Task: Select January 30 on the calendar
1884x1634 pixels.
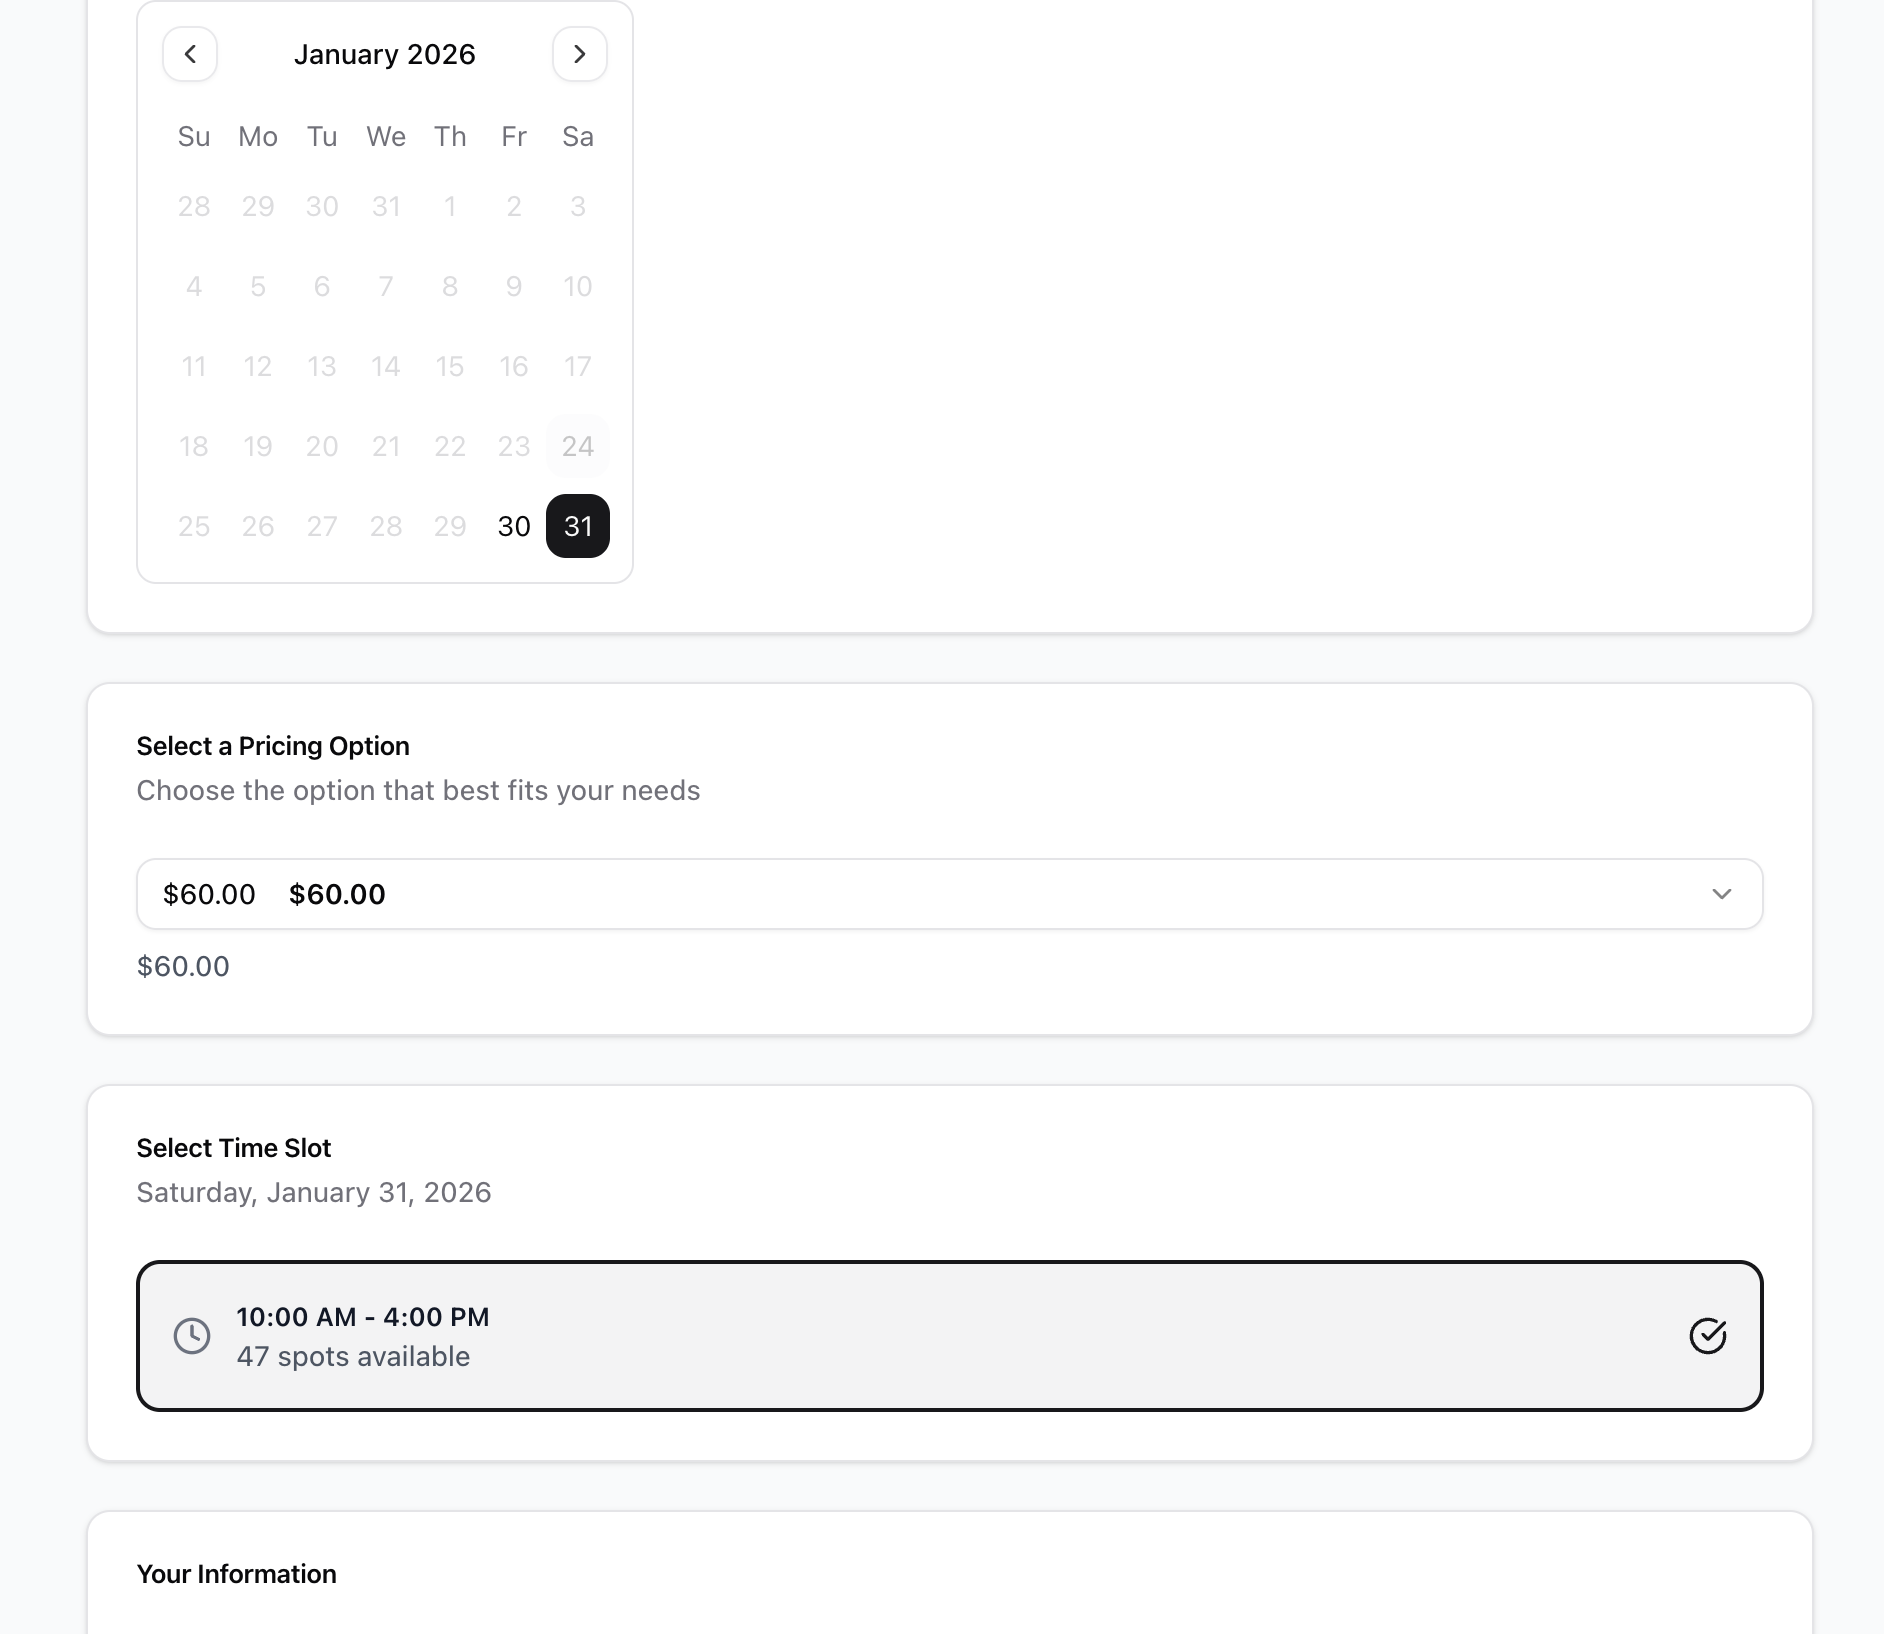Action: (x=513, y=526)
